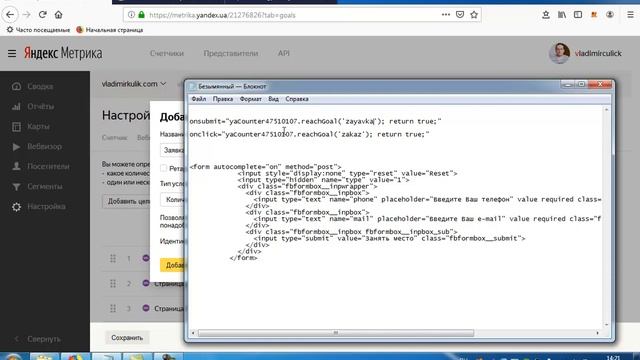This screenshot has height=360, width=640.
Task: Collapse sidebar with Свернуть
Action: point(44,339)
